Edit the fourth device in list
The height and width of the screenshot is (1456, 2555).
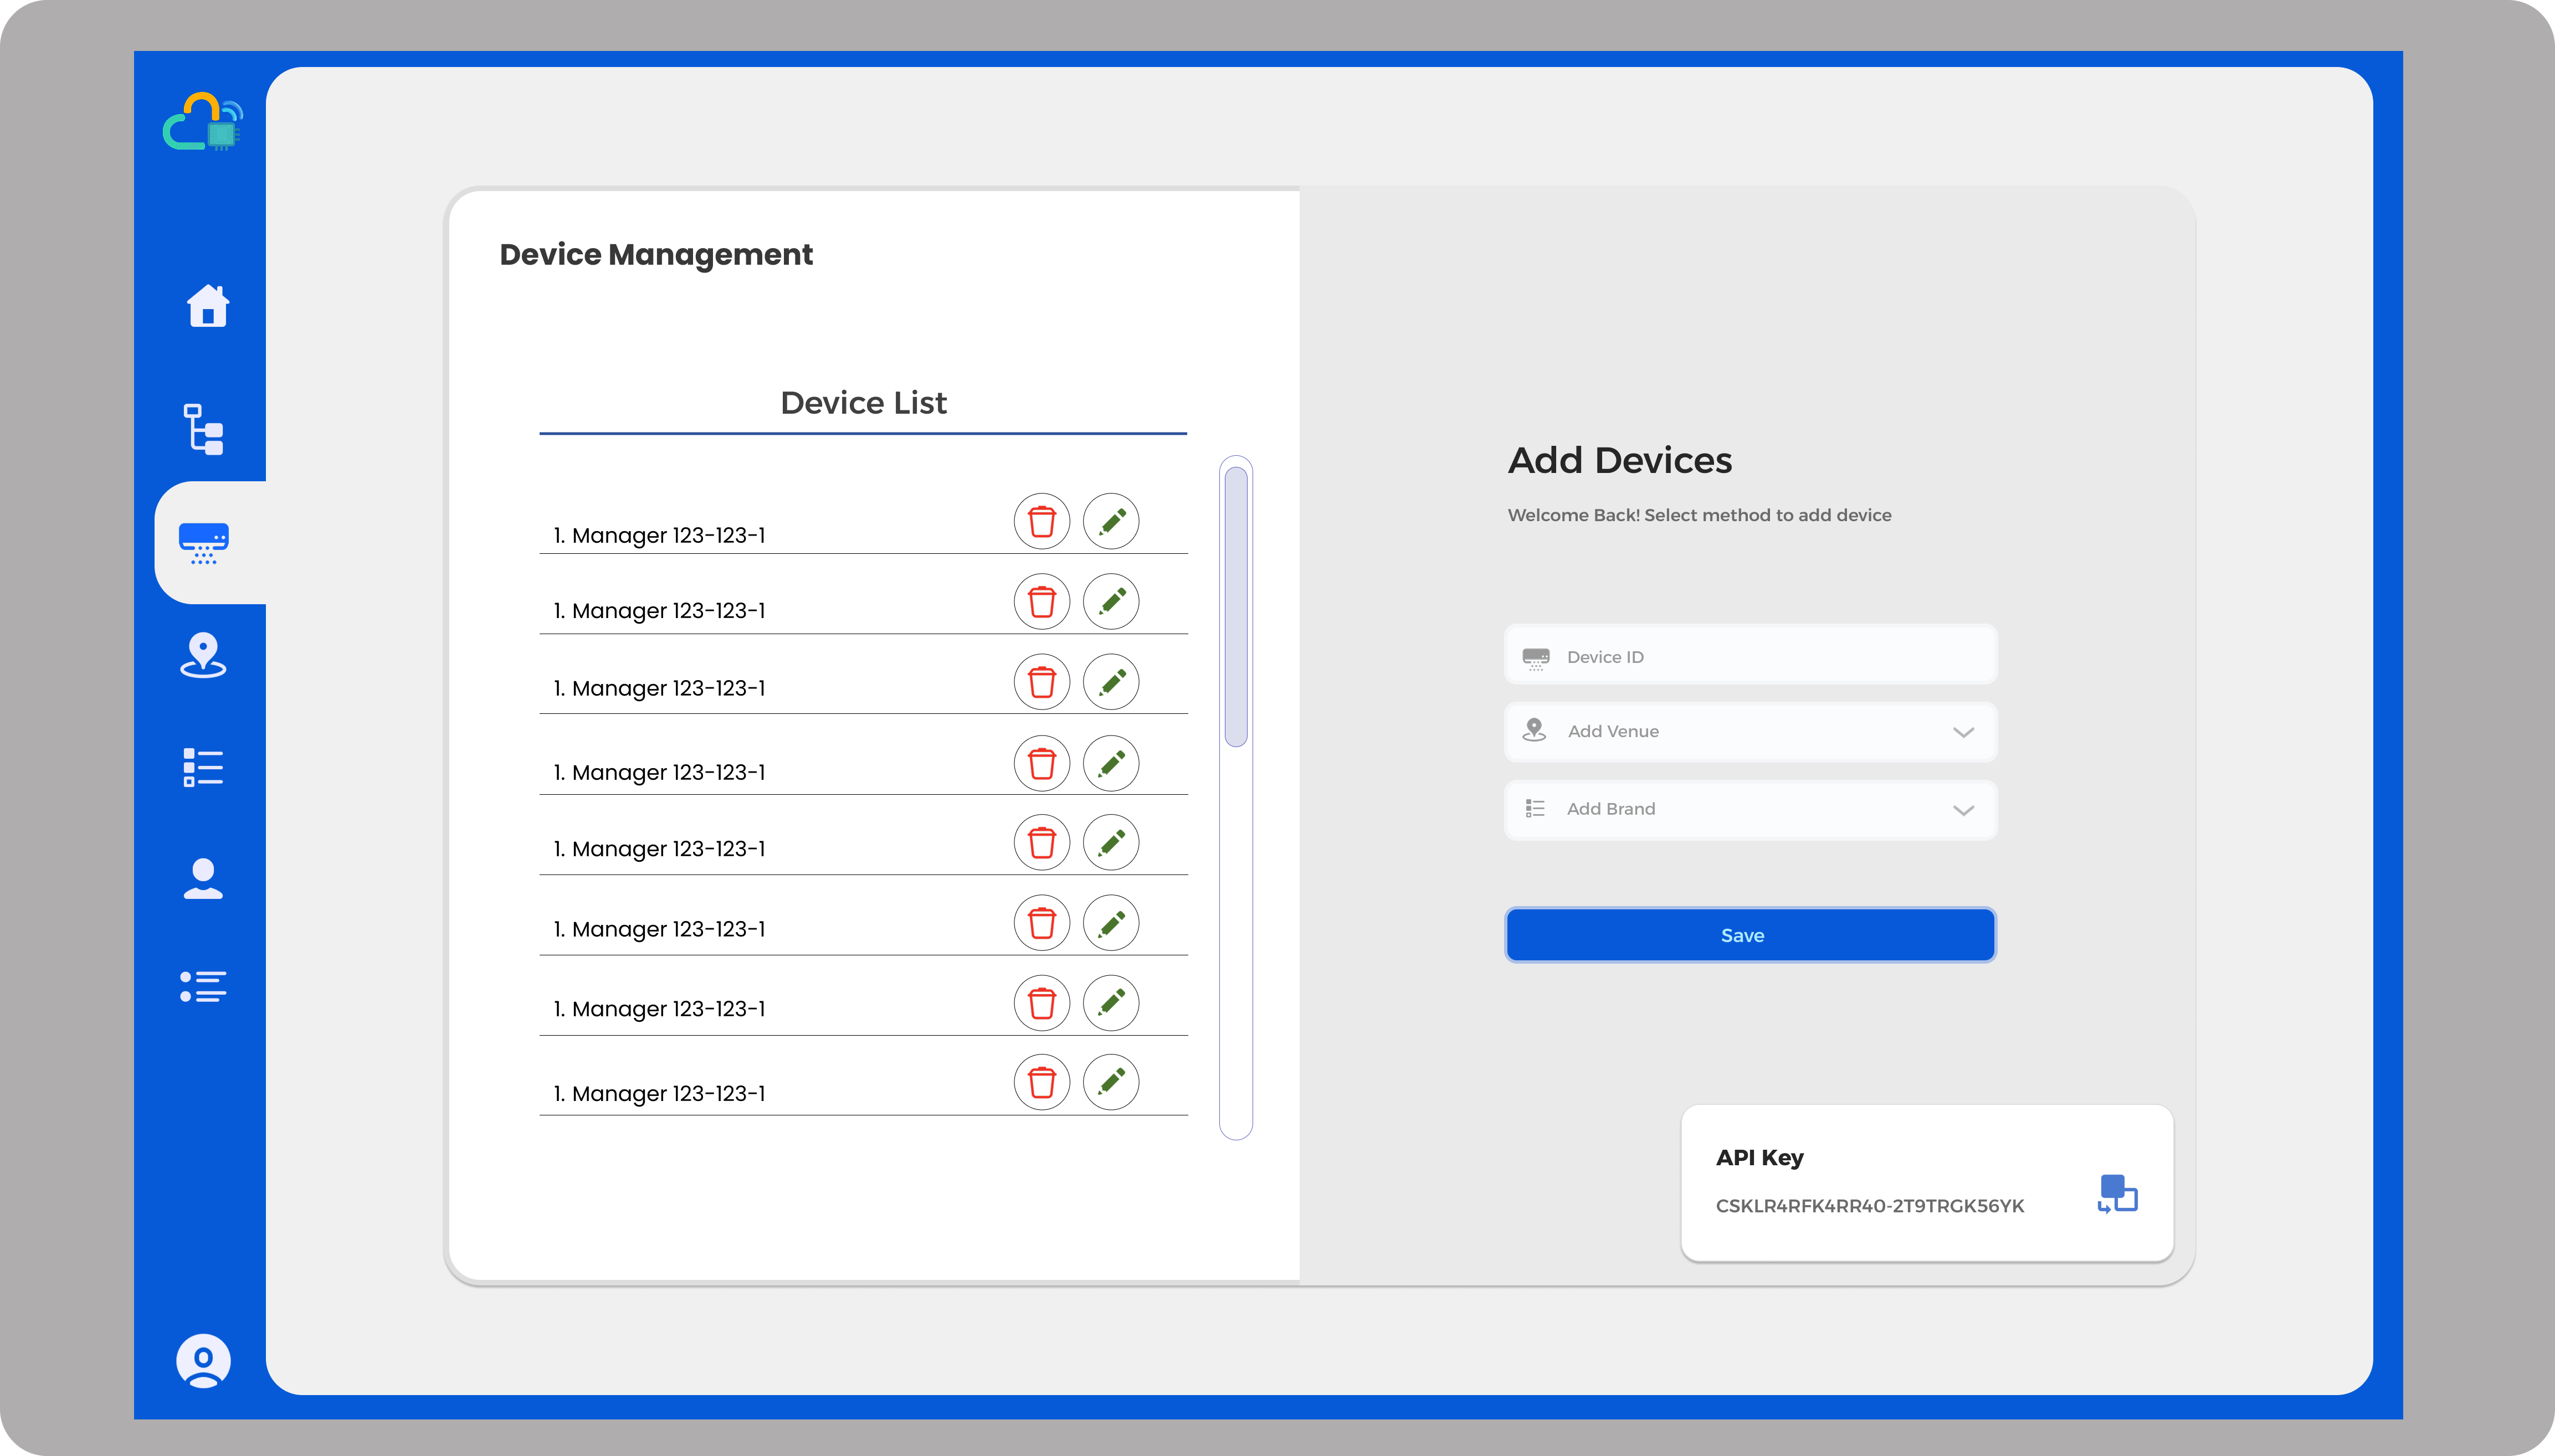pos(1111,764)
